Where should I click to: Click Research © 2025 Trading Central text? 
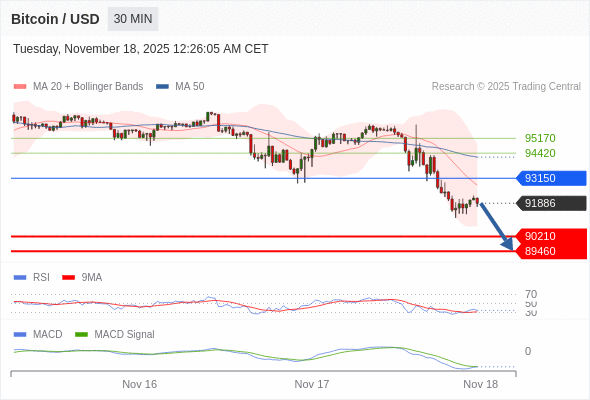coord(506,87)
